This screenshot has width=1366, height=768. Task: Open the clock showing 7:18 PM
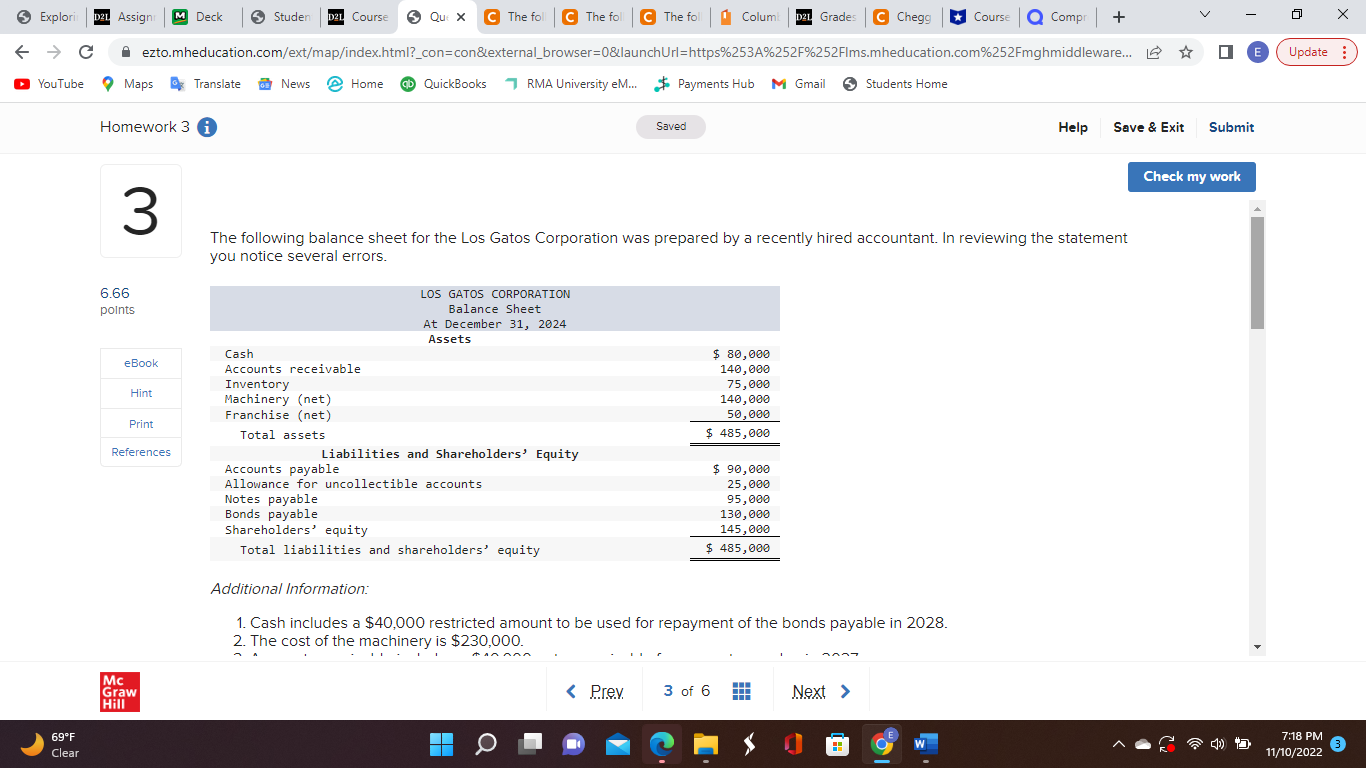[x=1293, y=745]
